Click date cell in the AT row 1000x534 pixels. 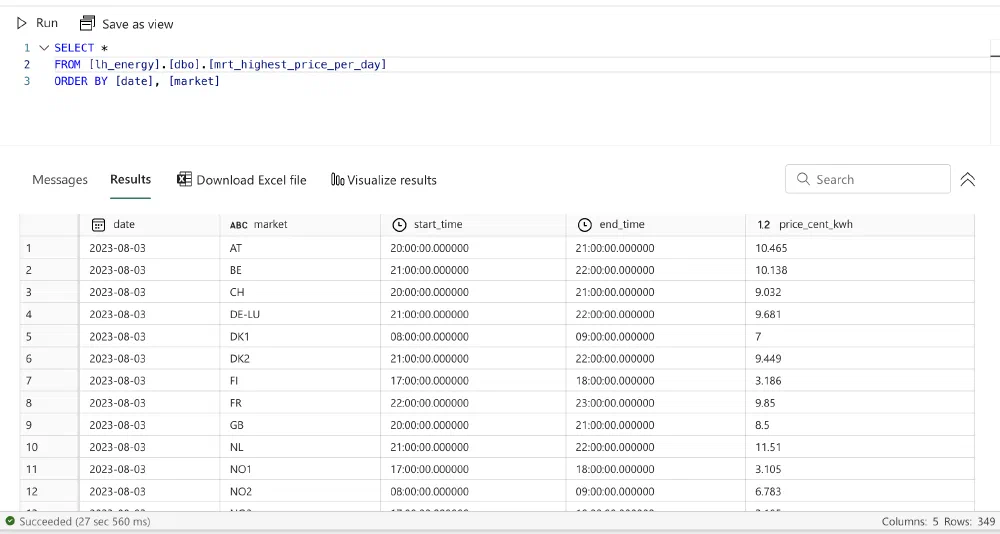[x=149, y=248]
